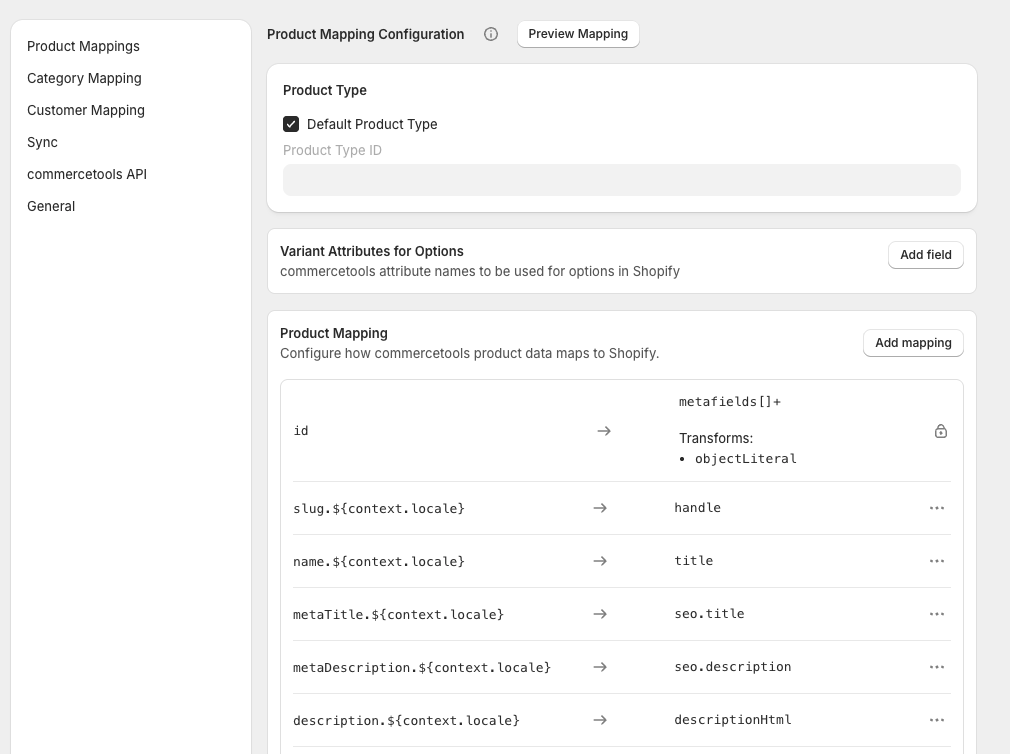This screenshot has height=754, width=1010.
Task: Click the Product Type section heading
Action: tap(325, 90)
